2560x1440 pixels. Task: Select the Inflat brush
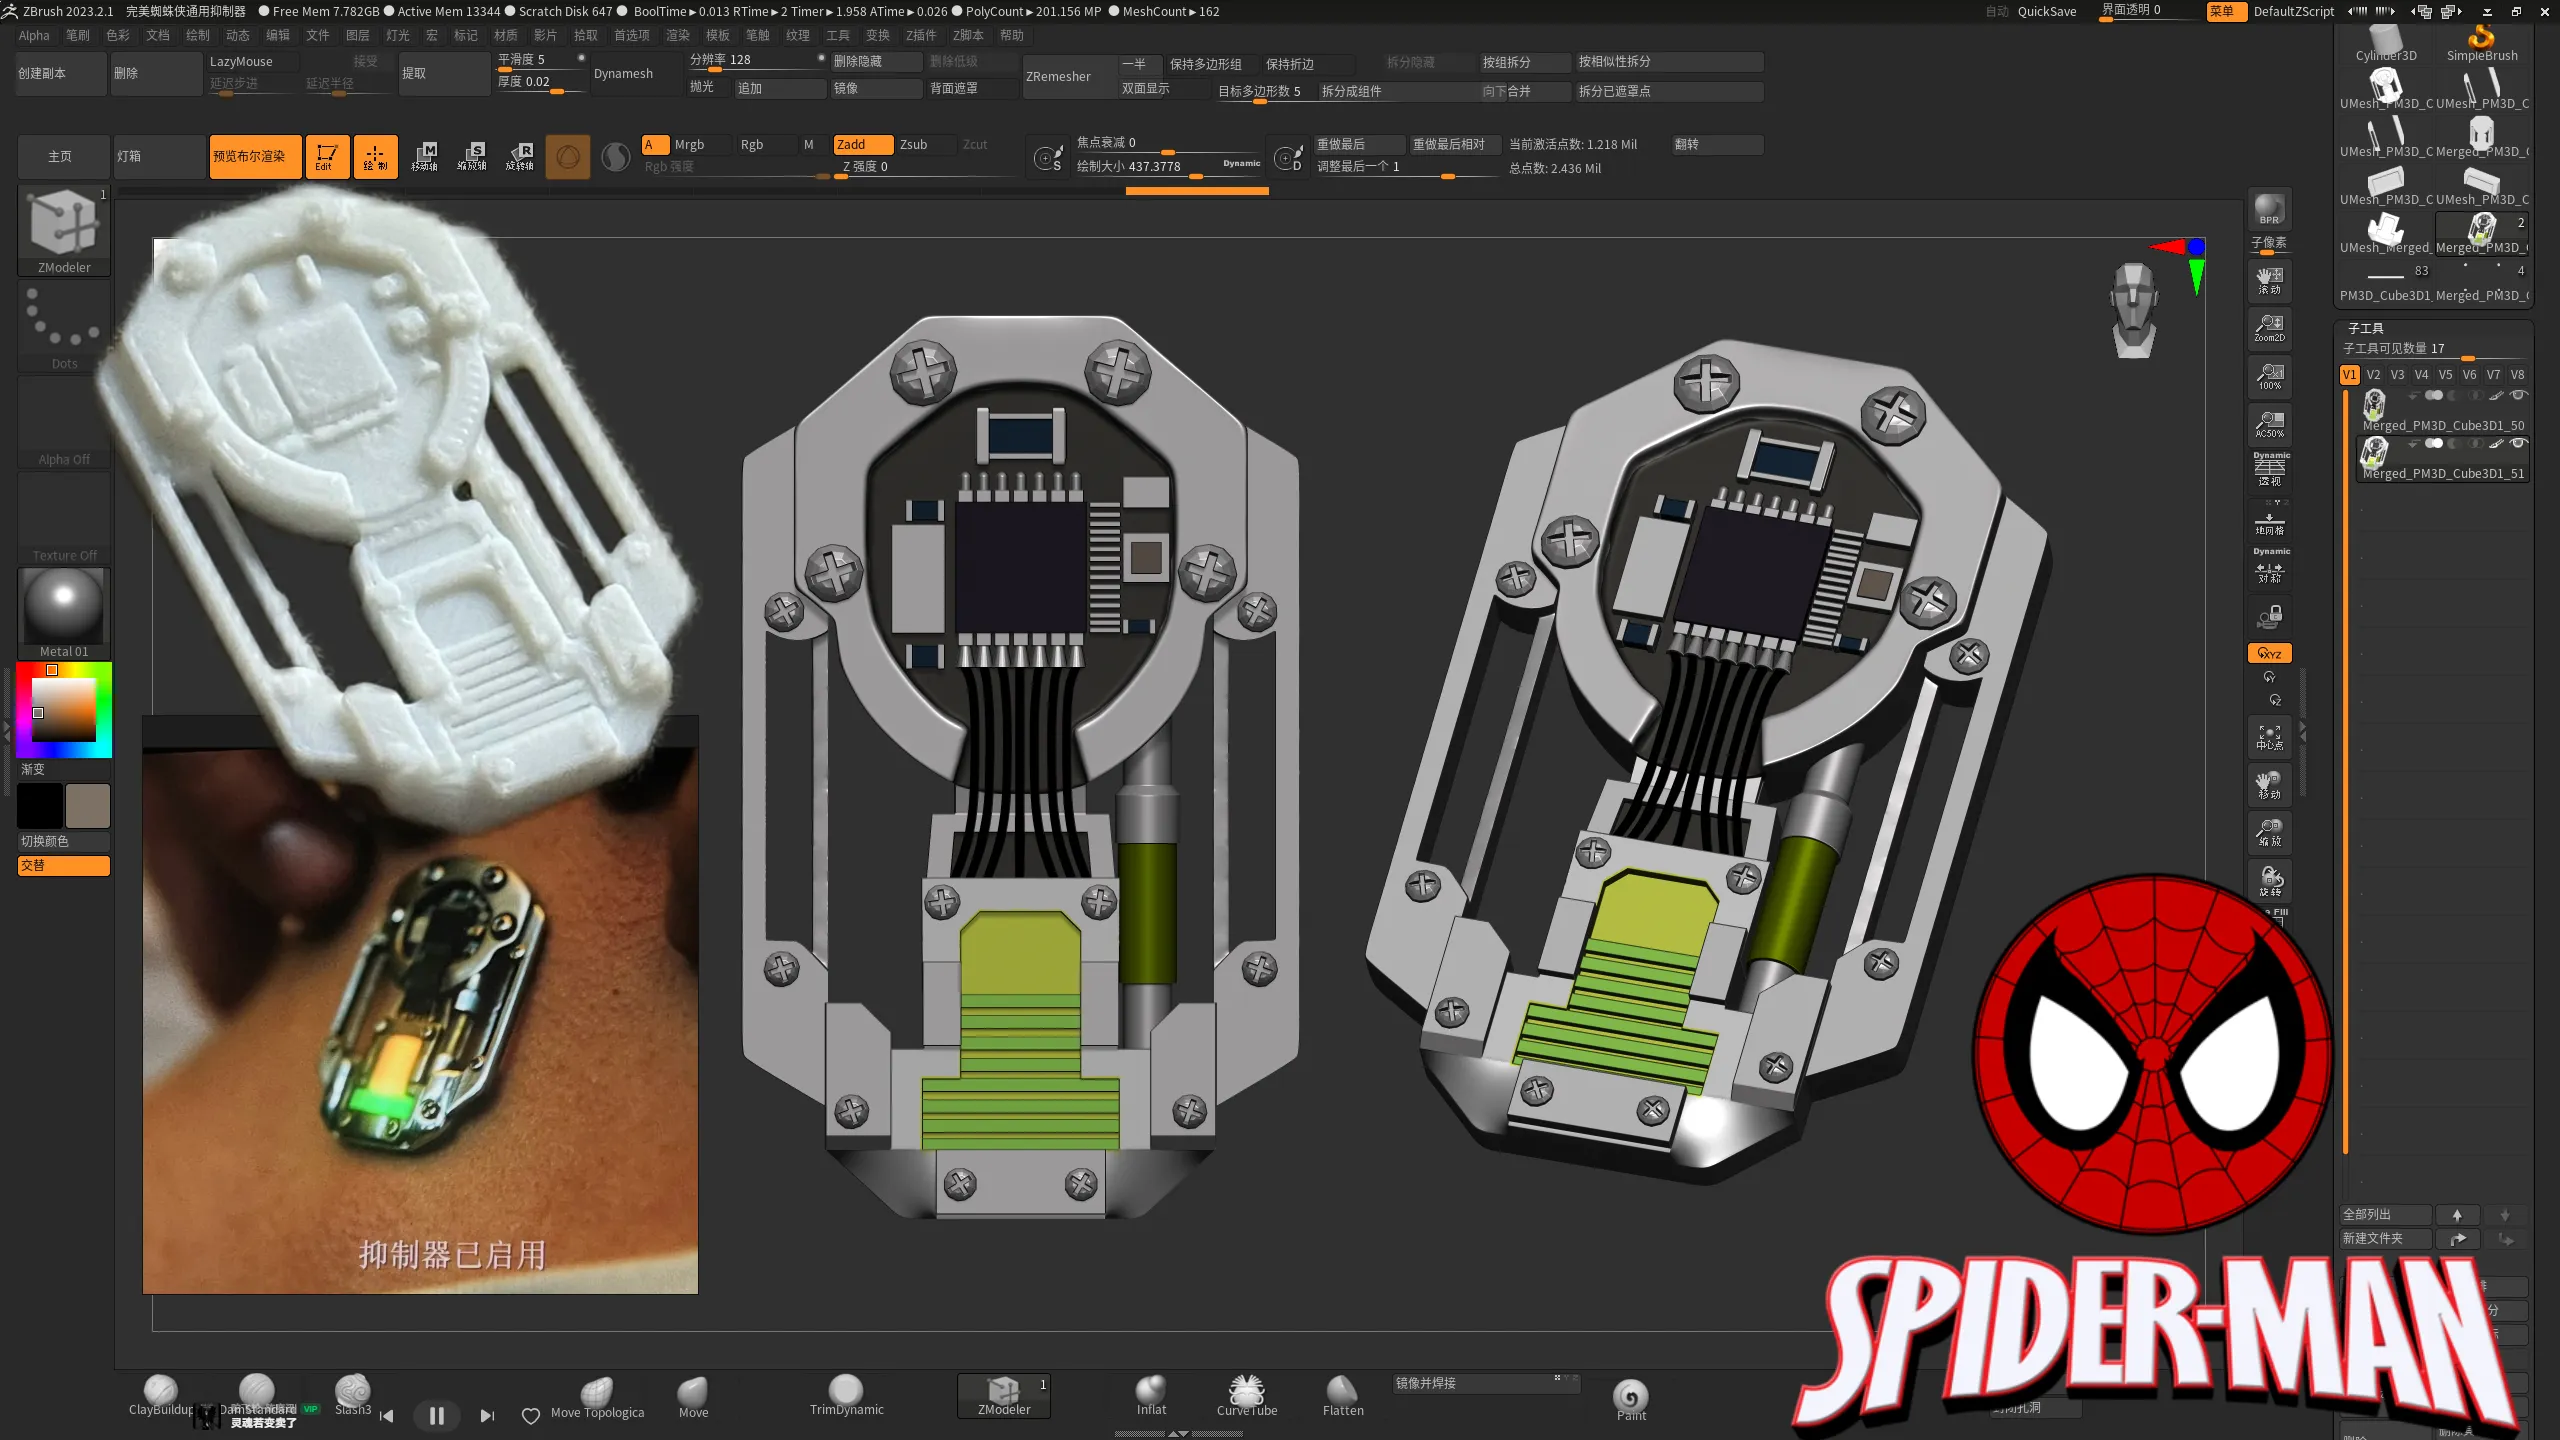(x=1151, y=1396)
